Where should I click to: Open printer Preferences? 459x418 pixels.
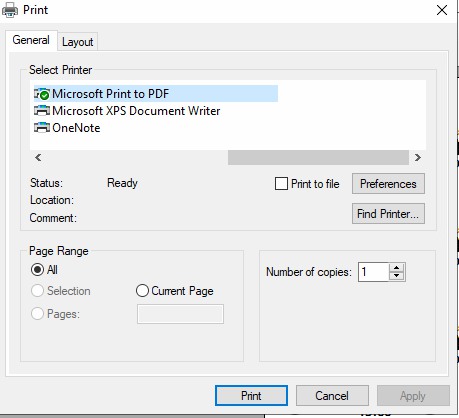[388, 184]
